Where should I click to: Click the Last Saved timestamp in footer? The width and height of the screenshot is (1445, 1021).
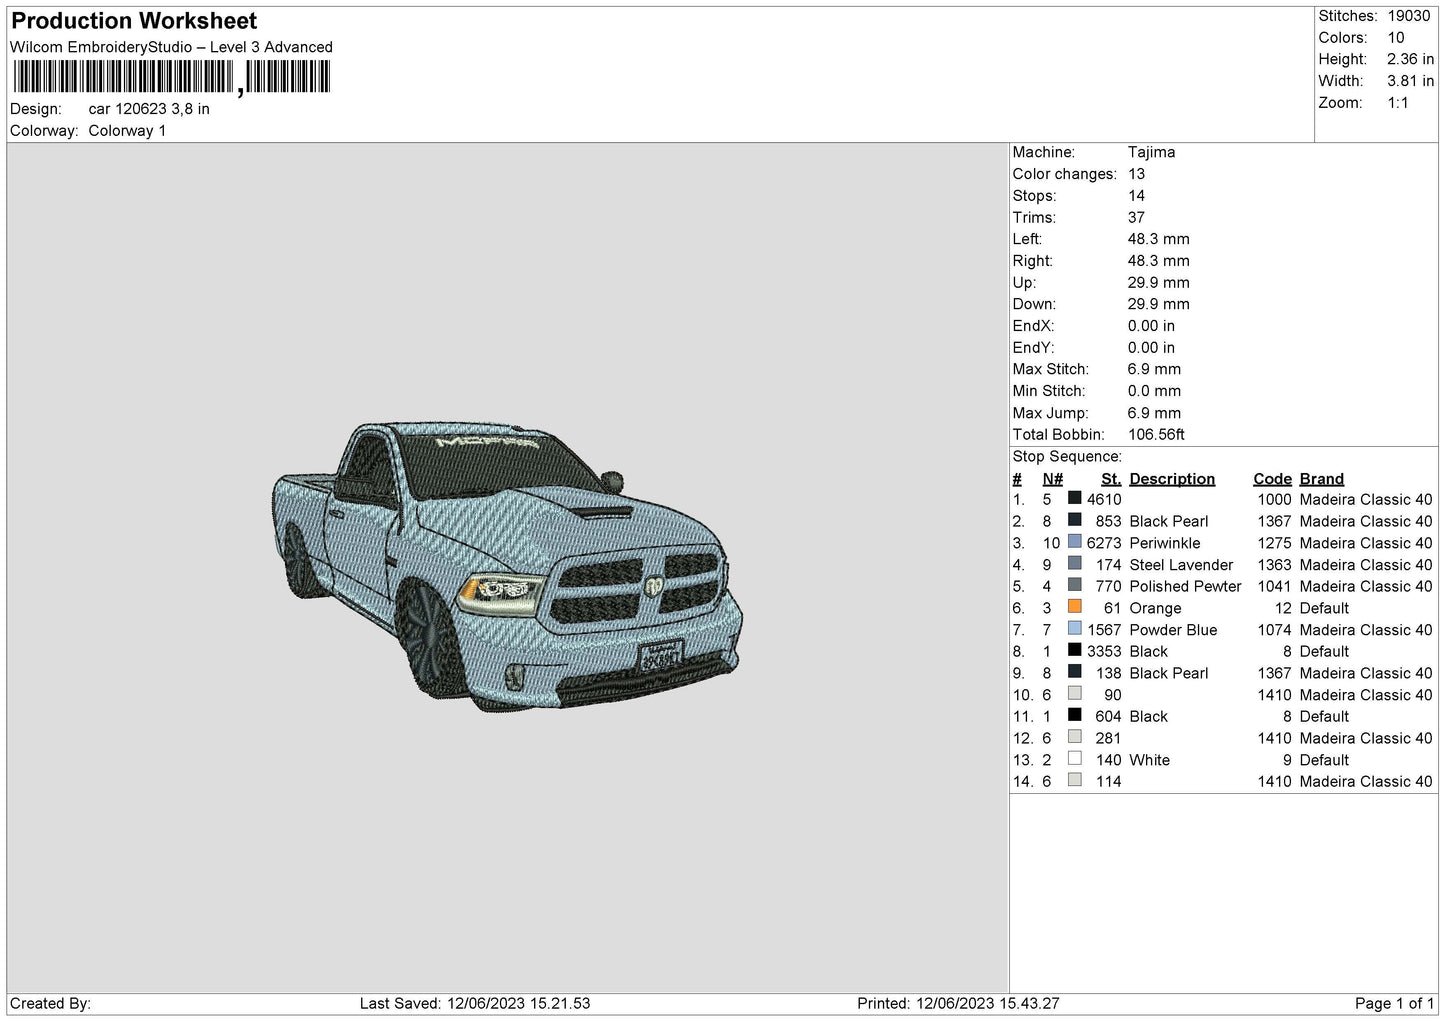(475, 1003)
